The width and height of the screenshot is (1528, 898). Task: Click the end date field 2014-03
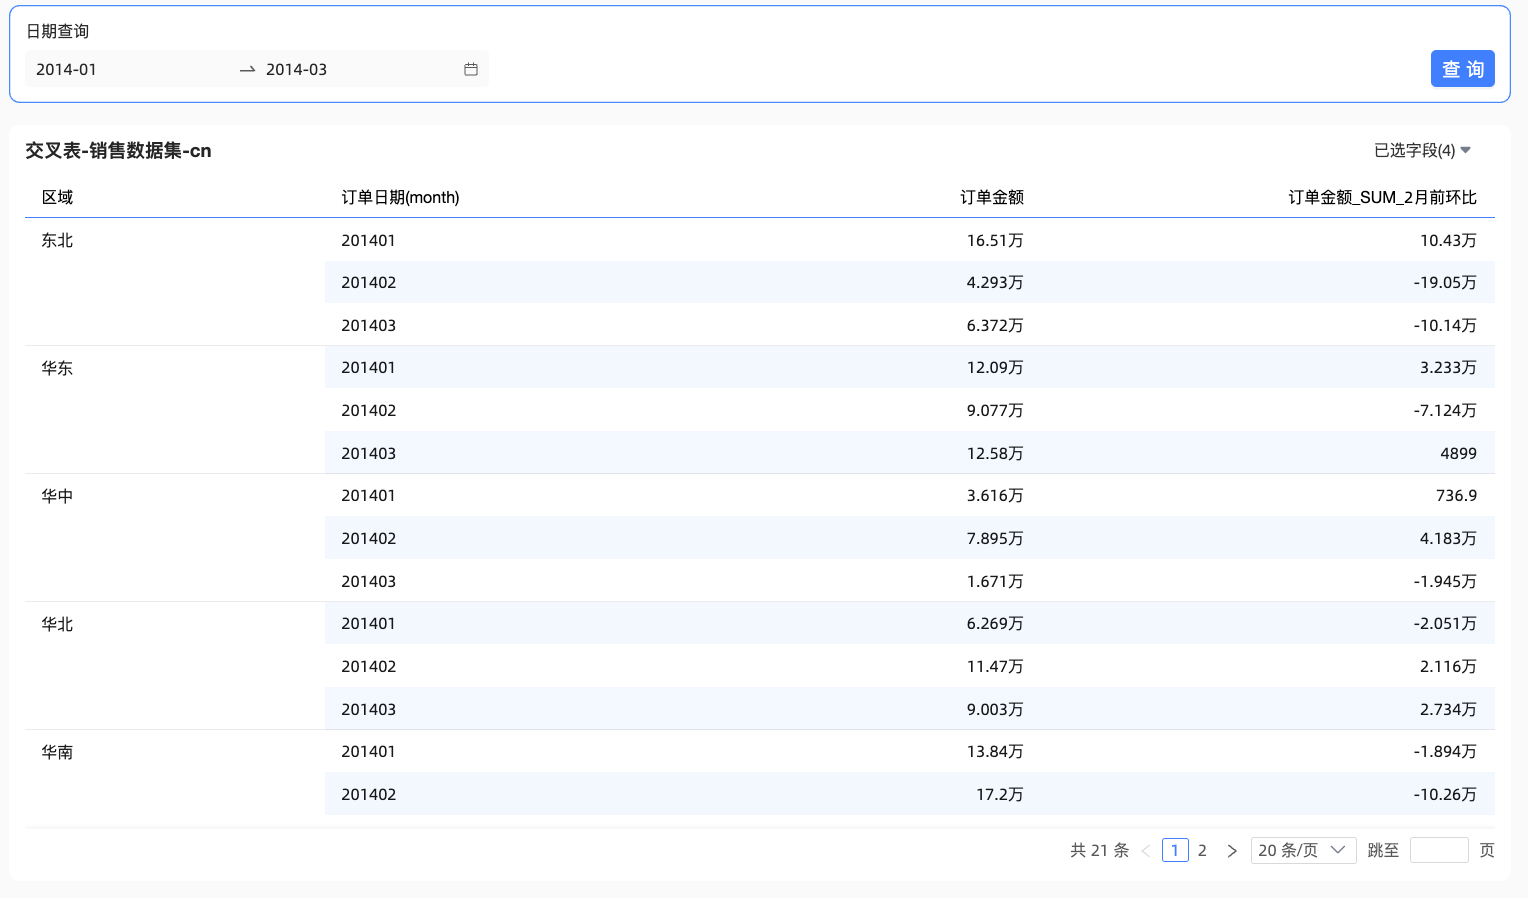click(x=358, y=69)
